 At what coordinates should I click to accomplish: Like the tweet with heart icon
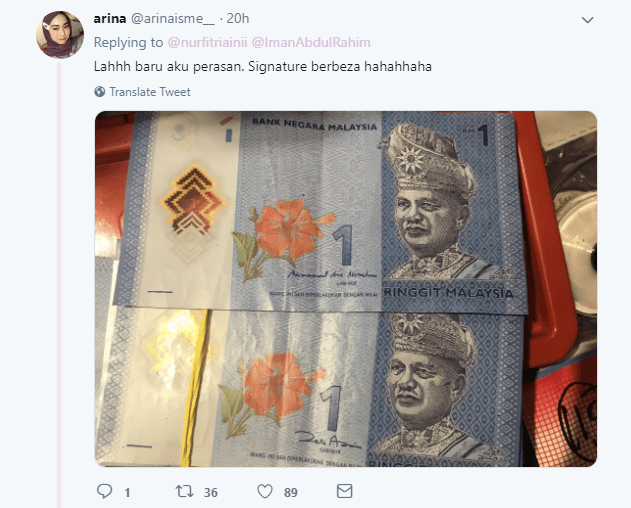click(265, 491)
